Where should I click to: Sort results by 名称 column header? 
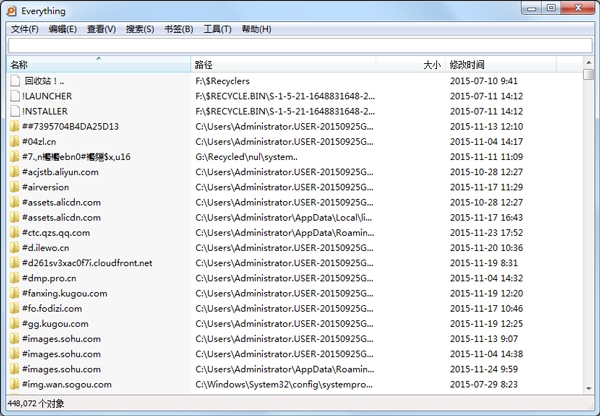click(98, 64)
